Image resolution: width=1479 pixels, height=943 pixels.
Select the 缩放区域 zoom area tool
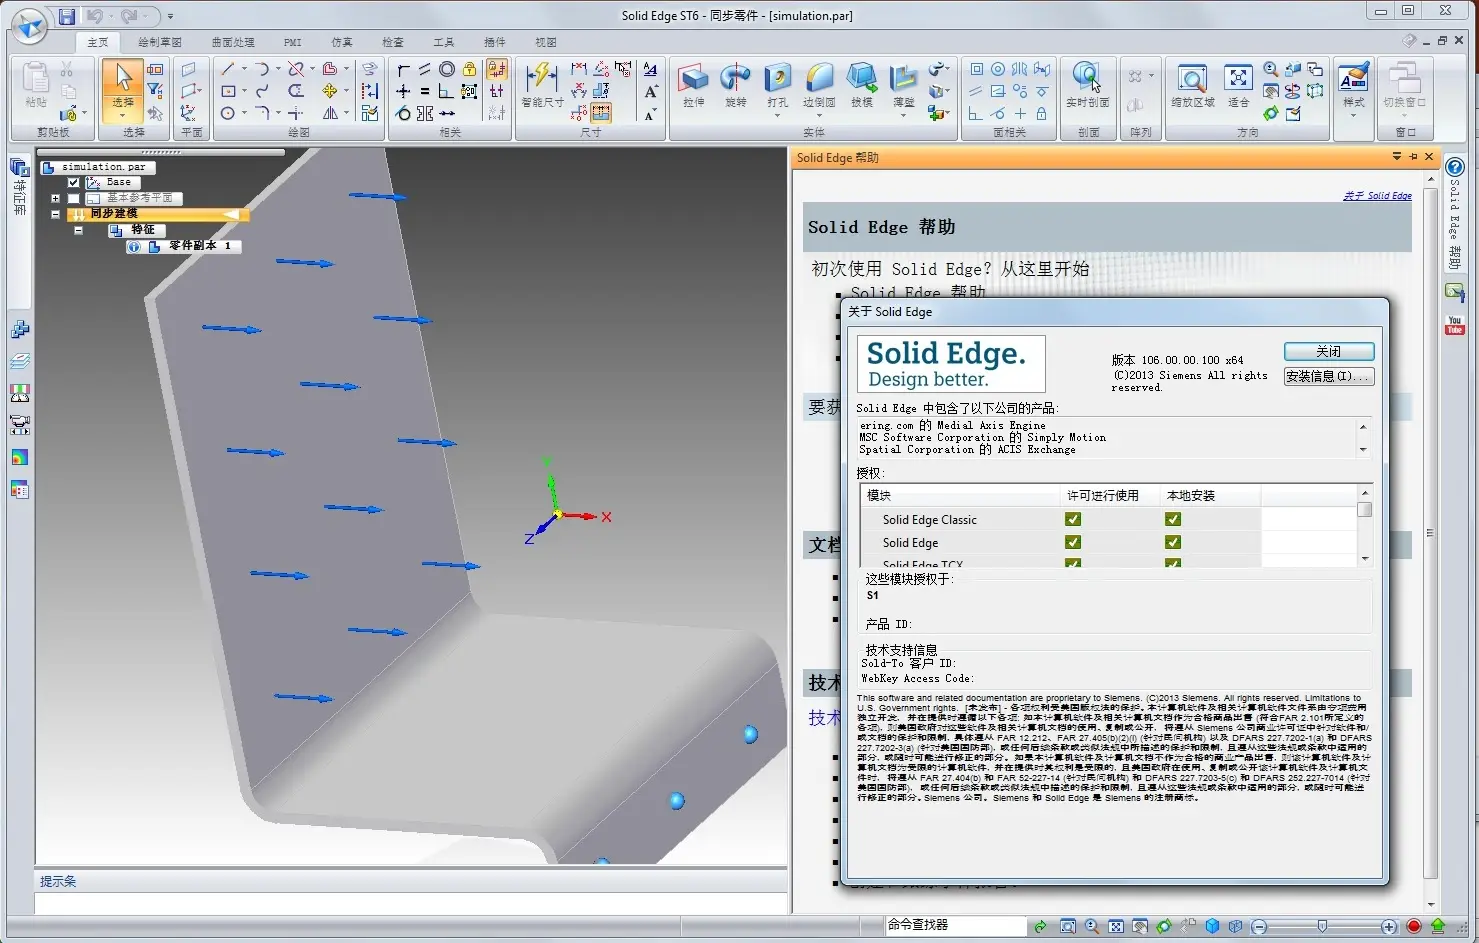tap(1192, 80)
